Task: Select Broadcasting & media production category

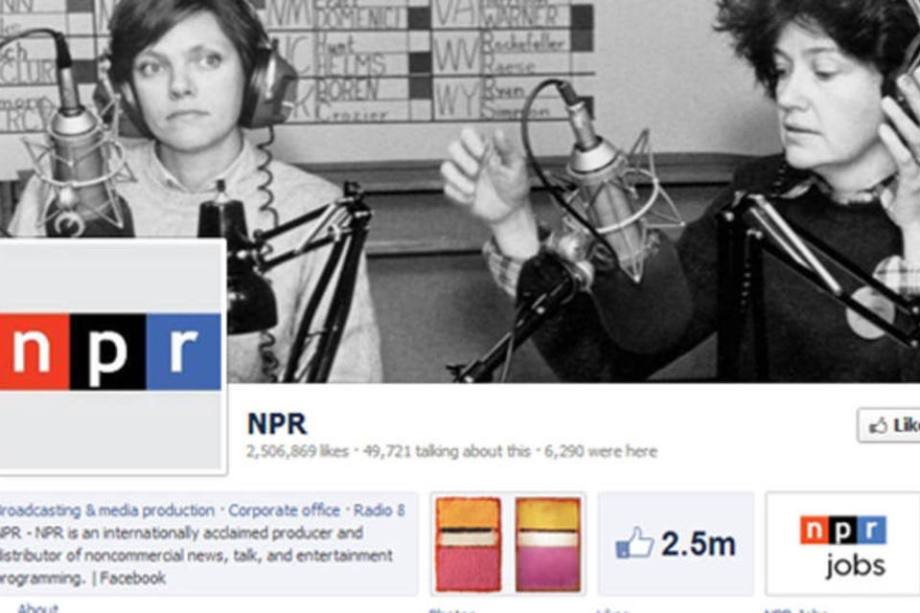Action: [106, 510]
